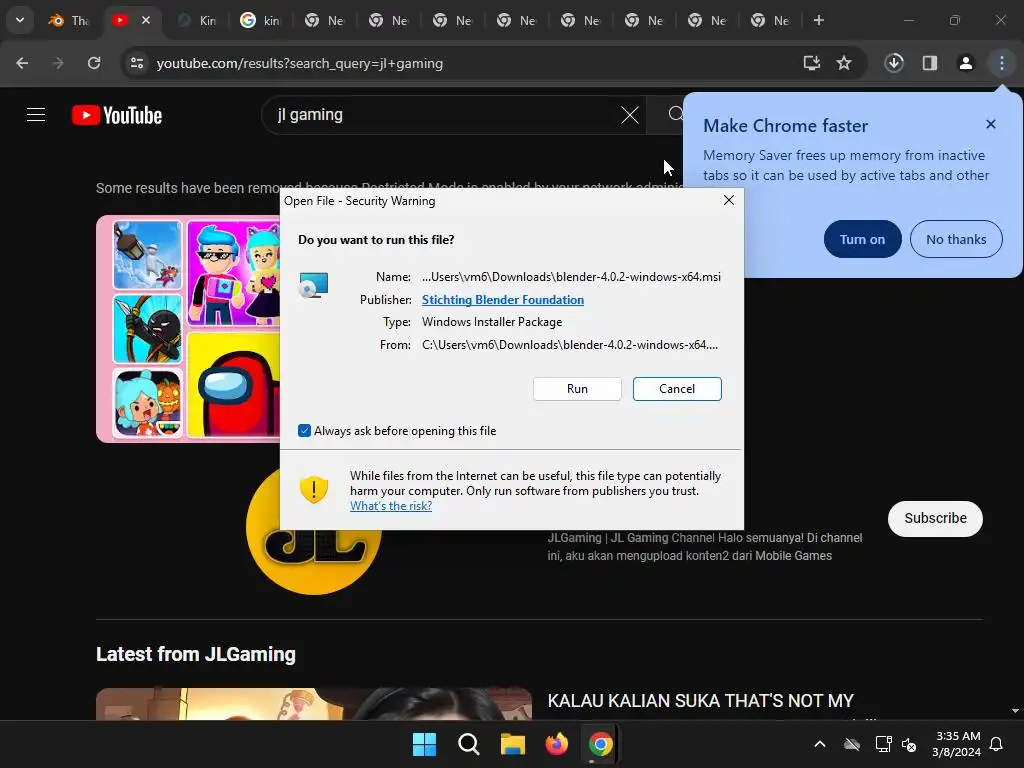
Task: Uncheck 'Always ask before opening this file'
Action: coord(304,430)
